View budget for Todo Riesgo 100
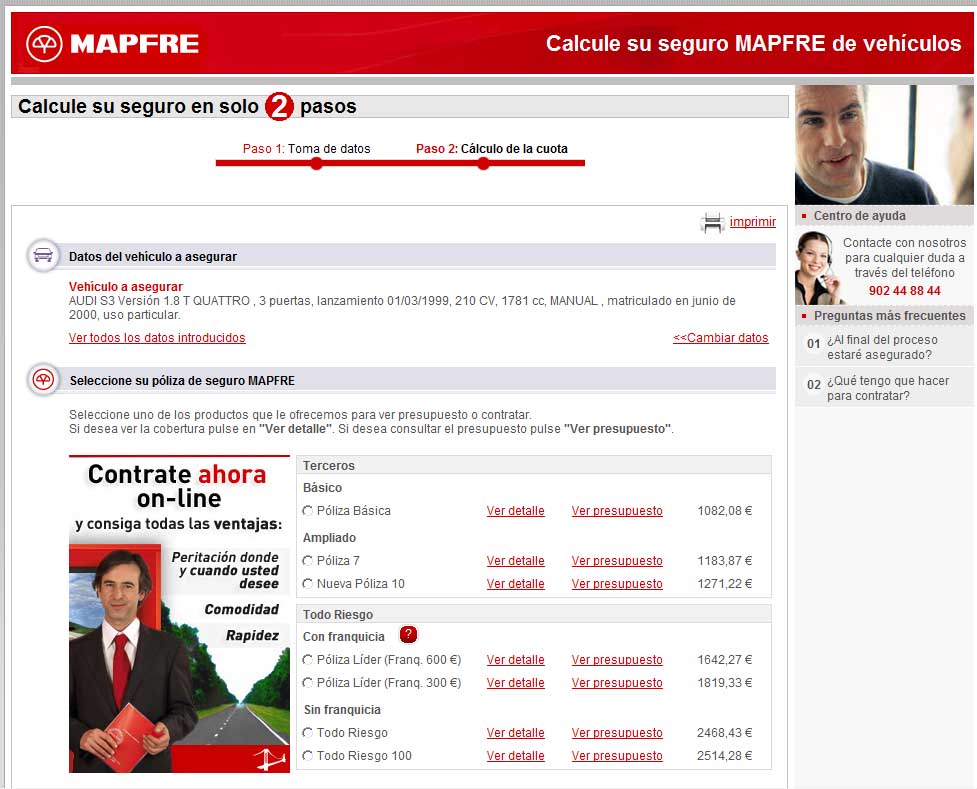Image resolution: width=977 pixels, height=789 pixels. pos(617,756)
